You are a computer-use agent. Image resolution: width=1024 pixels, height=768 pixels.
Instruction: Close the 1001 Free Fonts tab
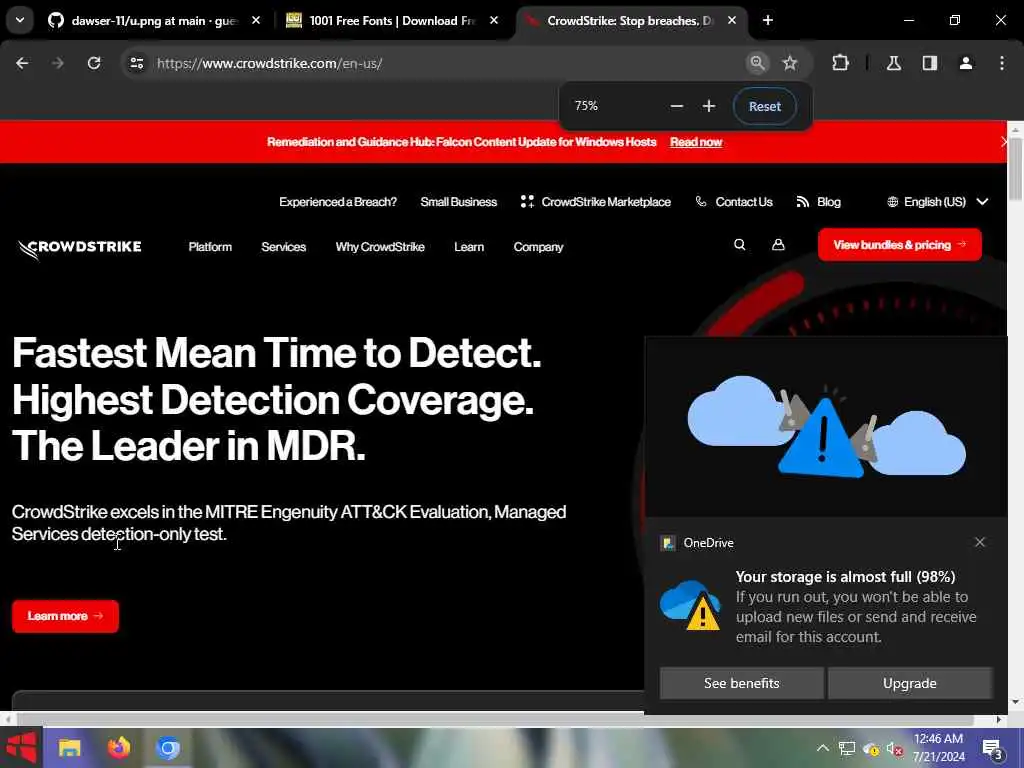(494, 21)
